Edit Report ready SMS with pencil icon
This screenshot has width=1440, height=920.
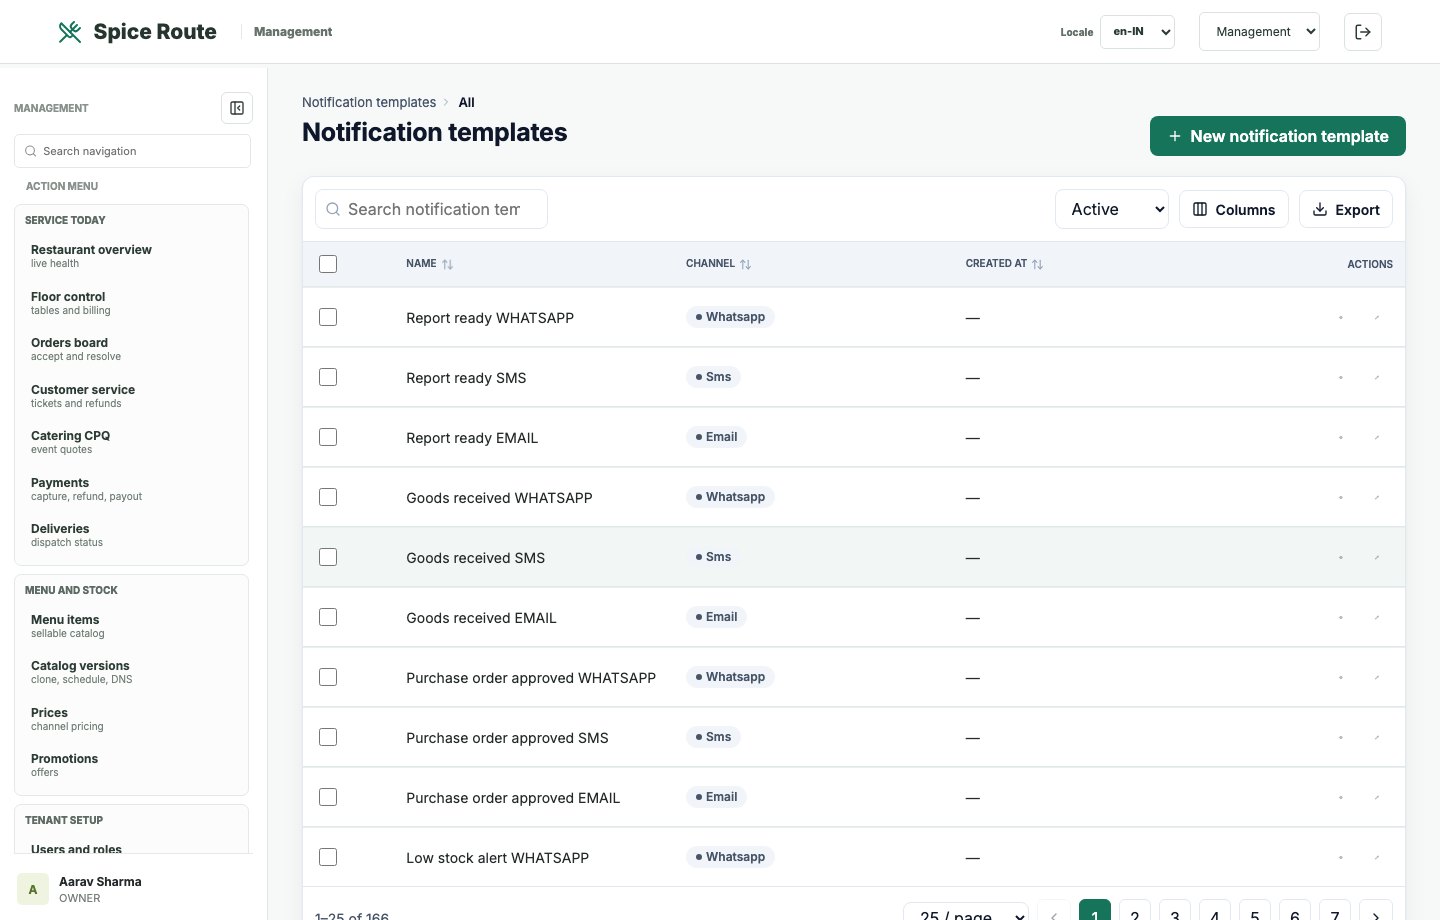coord(1377,377)
